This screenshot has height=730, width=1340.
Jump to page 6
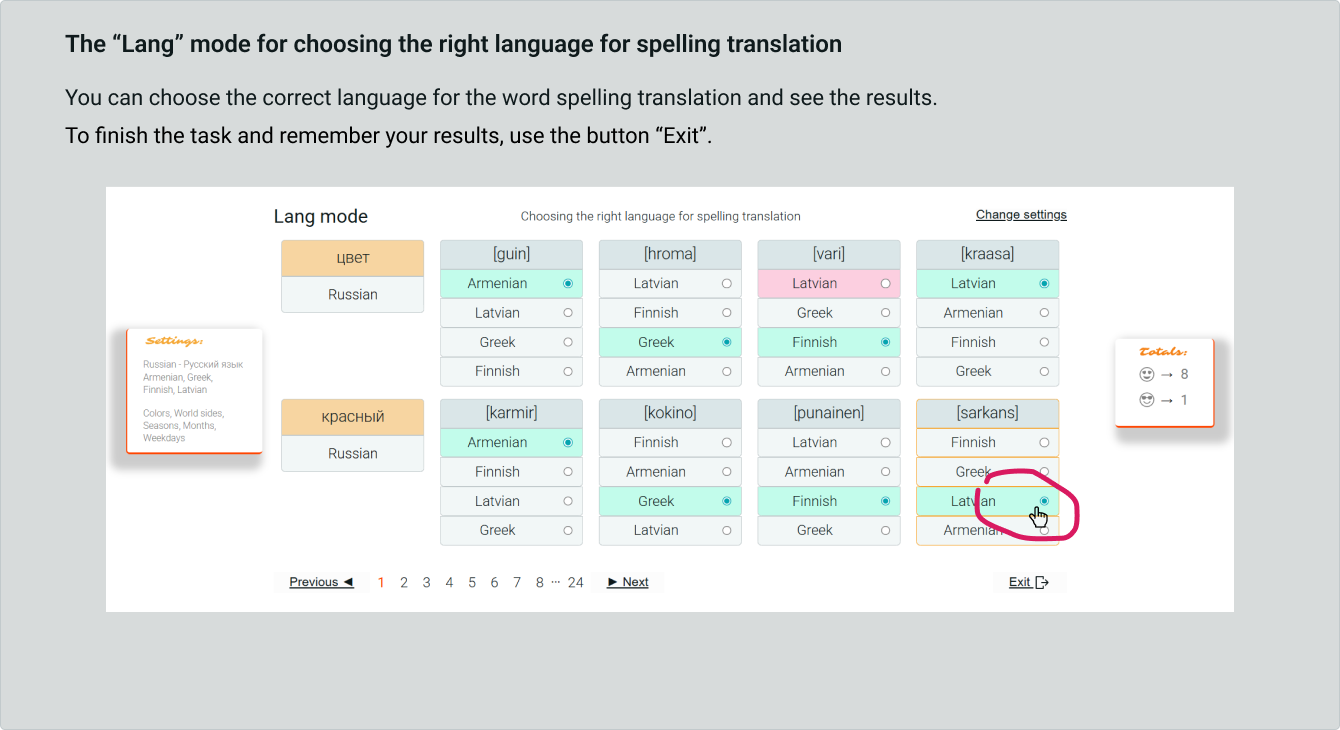point(494,582)
